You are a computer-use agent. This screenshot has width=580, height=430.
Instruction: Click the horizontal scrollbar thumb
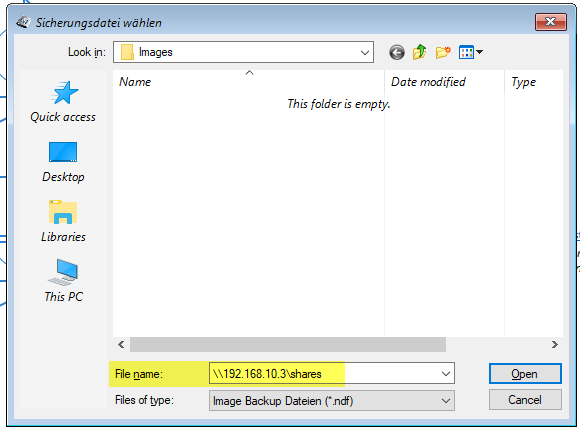point(288,345)
